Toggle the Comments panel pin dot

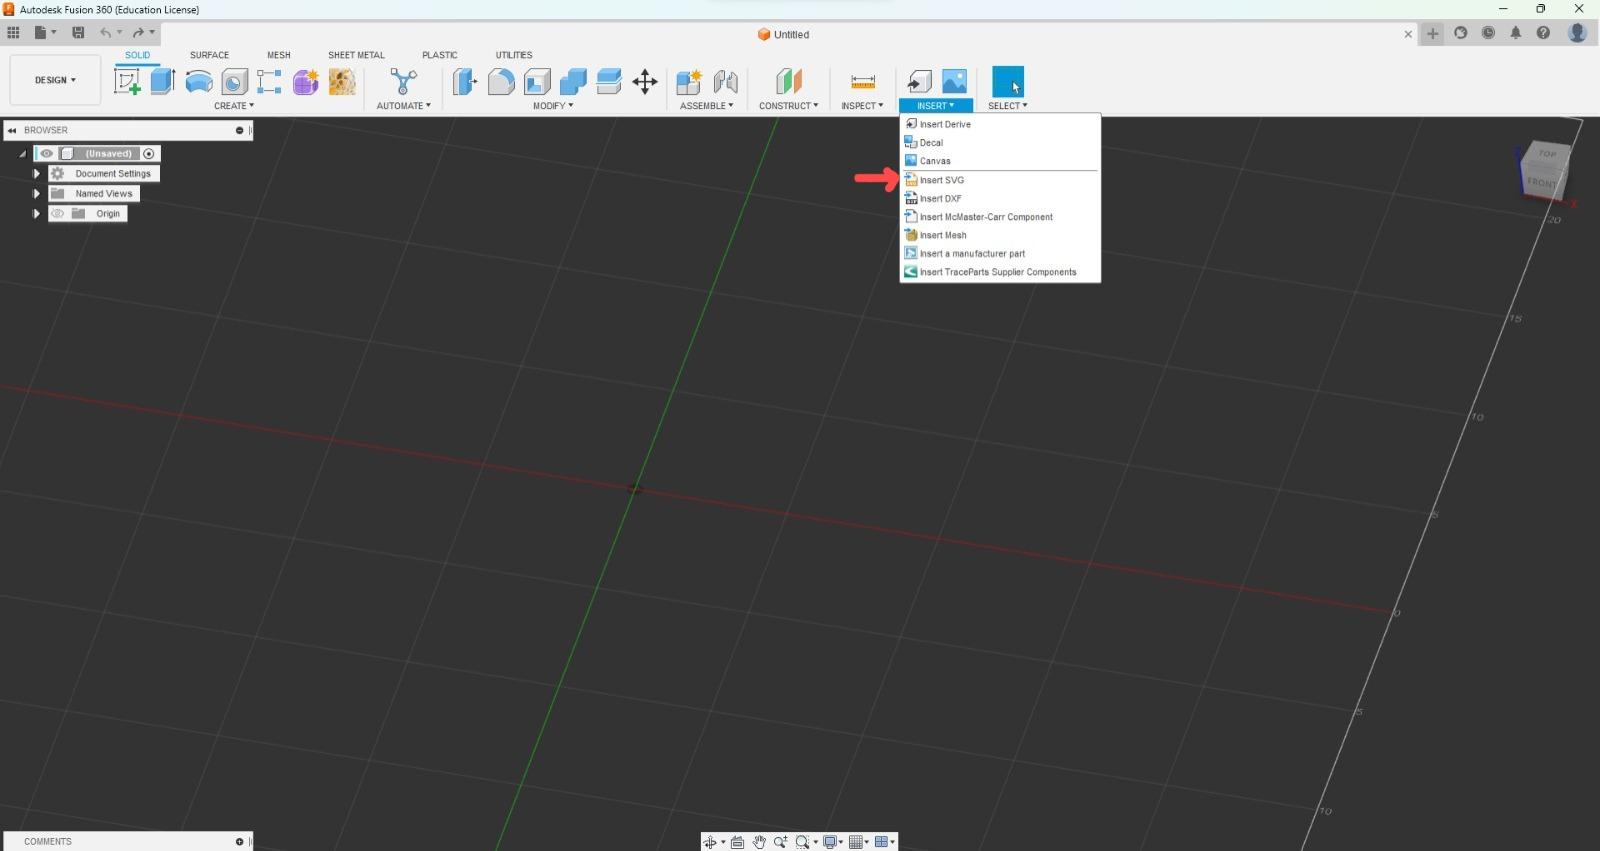[239, 842]
